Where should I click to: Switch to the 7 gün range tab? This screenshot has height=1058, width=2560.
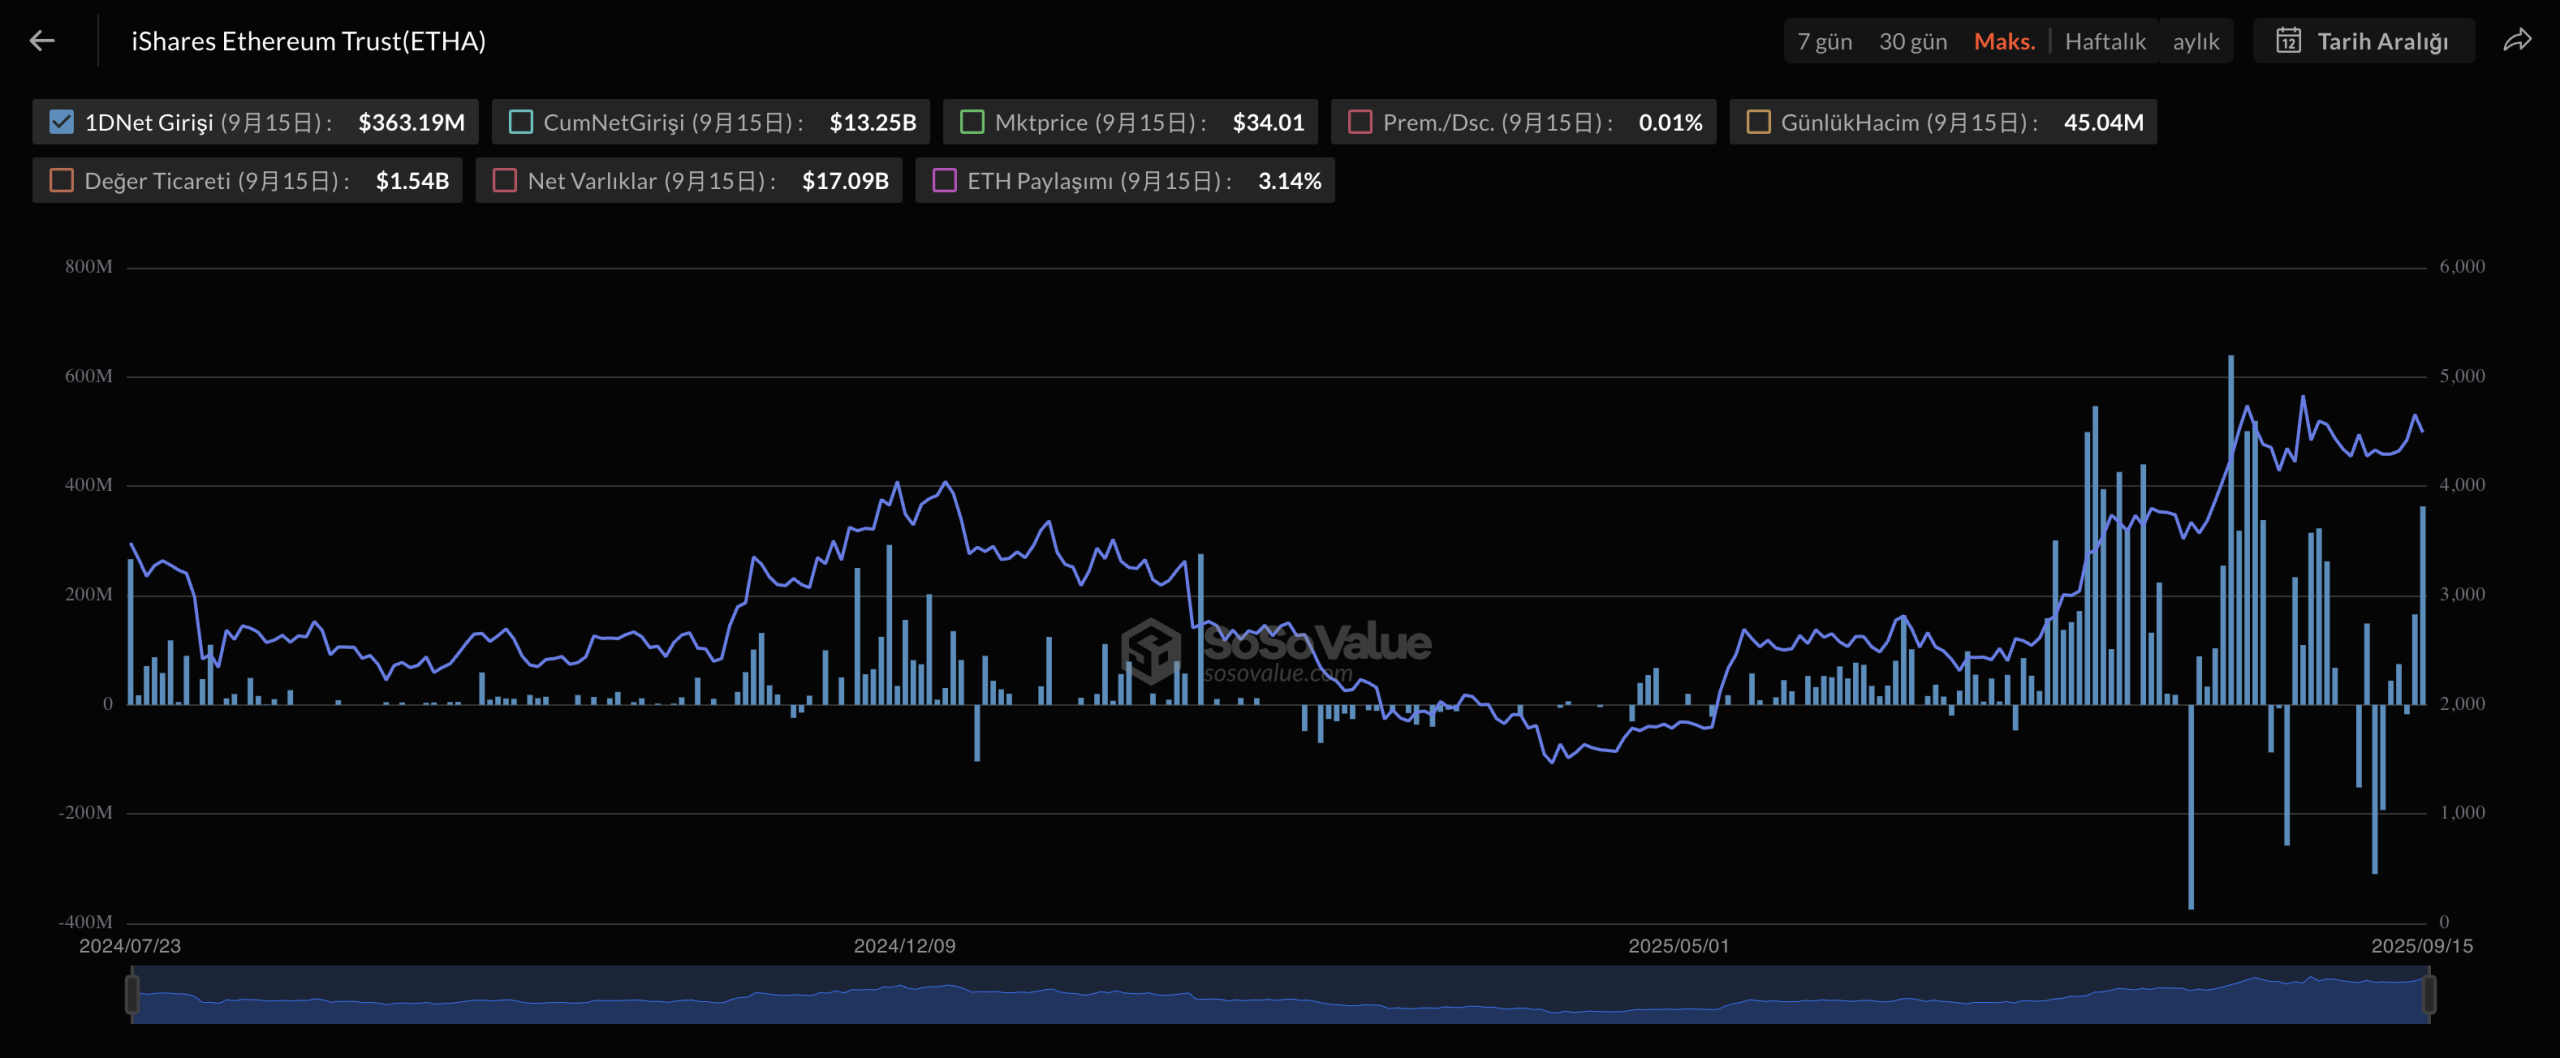point(1824,41)
